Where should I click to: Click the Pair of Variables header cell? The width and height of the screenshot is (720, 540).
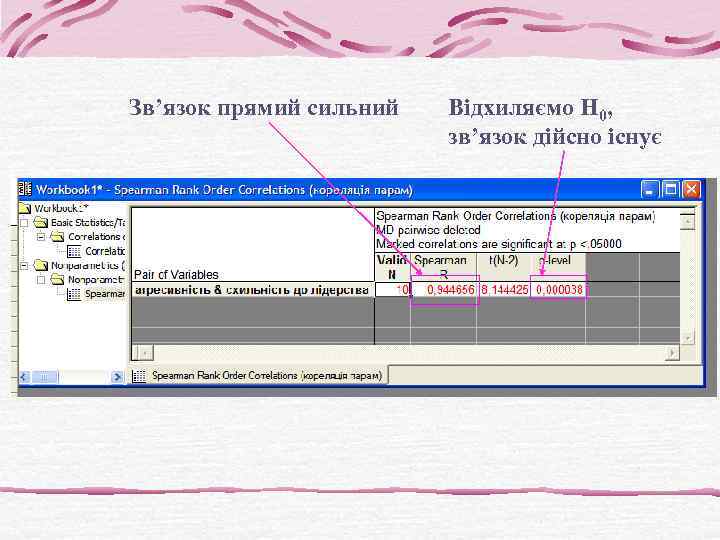point(253,245)
